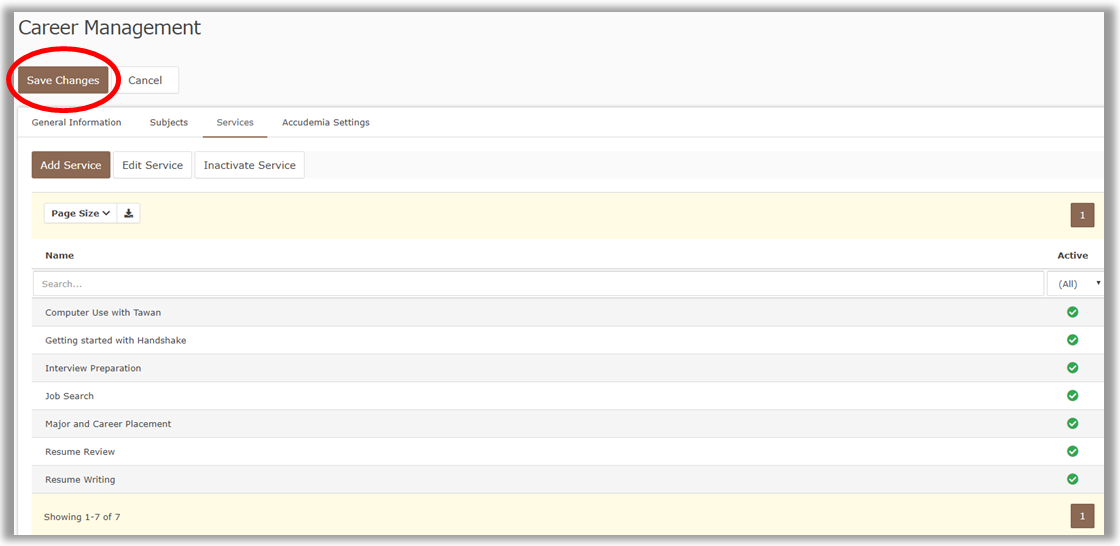This screenshot has height=546, width=1120.
Task: Click the Save Changes button
Action: [x=63, y=80]
